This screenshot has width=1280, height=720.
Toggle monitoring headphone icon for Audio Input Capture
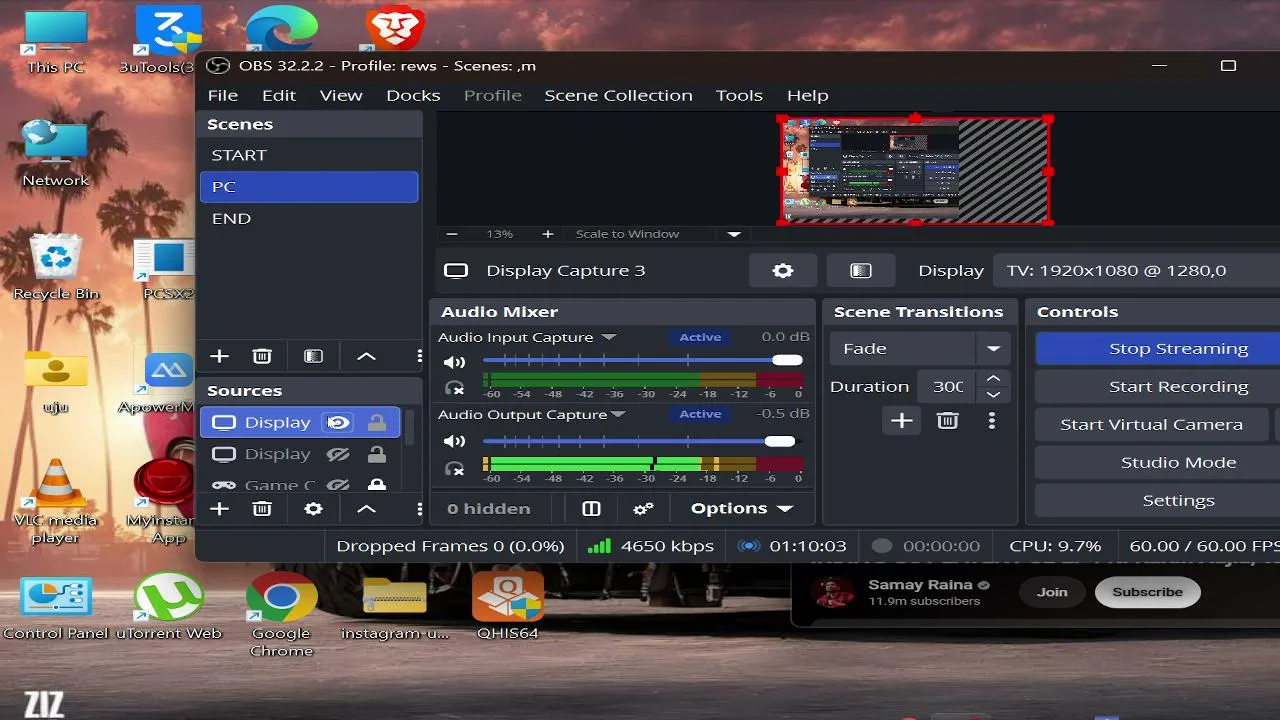tap(455, 388)
